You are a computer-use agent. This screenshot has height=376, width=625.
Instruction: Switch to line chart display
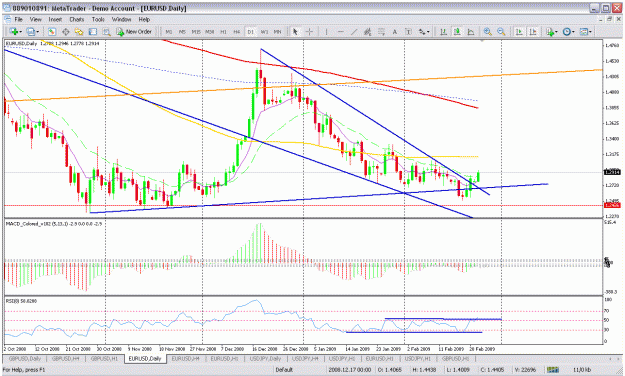(x=470, y=31)
